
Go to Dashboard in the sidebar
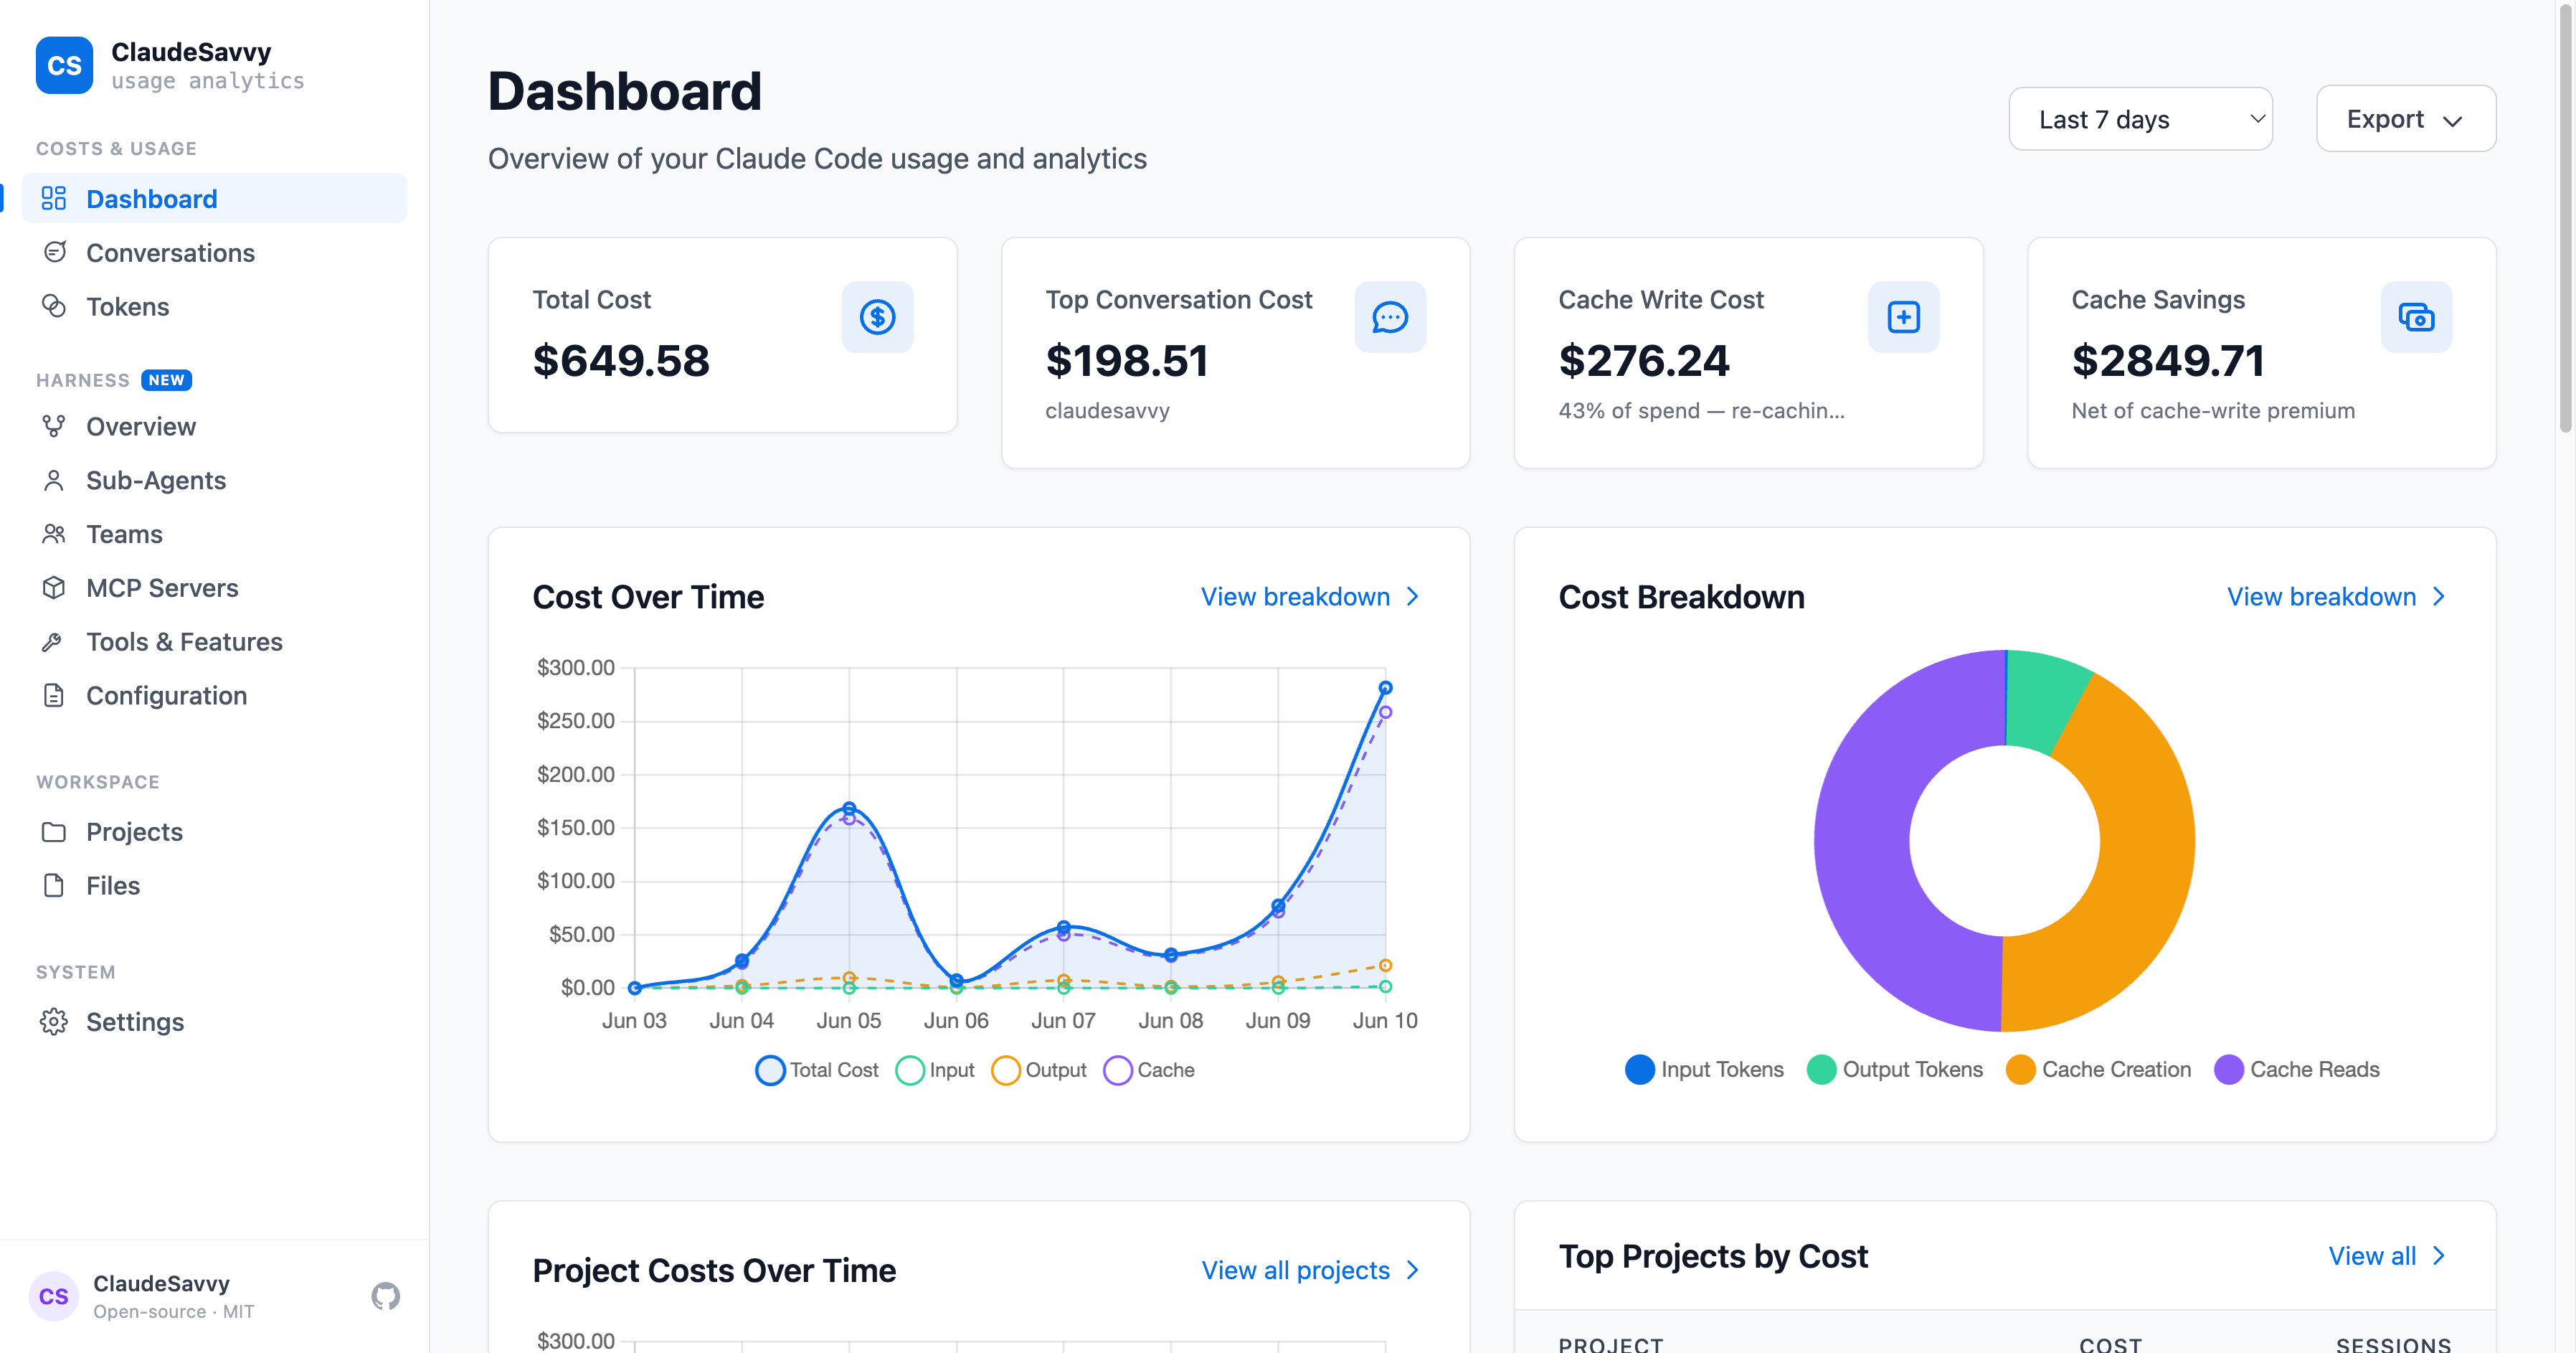coord(214,198)
